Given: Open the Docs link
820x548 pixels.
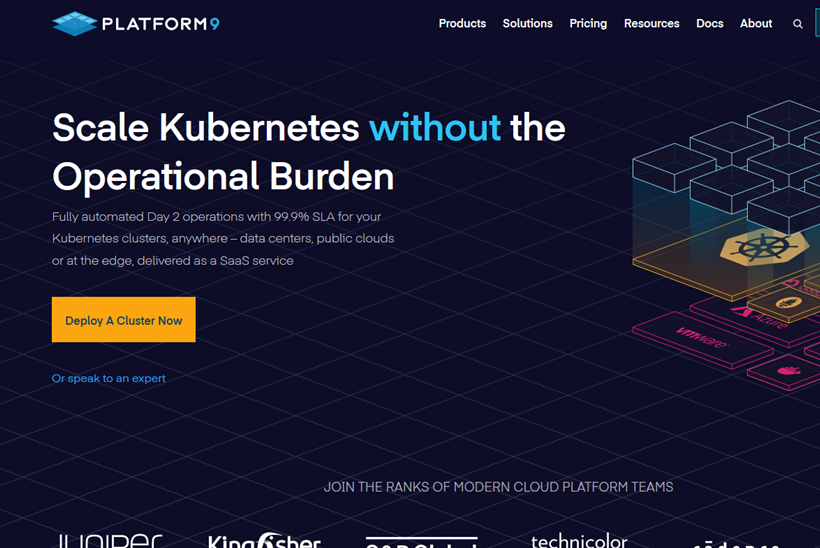Looking at the screenshot, I should pyautogui.click(x=709, y=24).
